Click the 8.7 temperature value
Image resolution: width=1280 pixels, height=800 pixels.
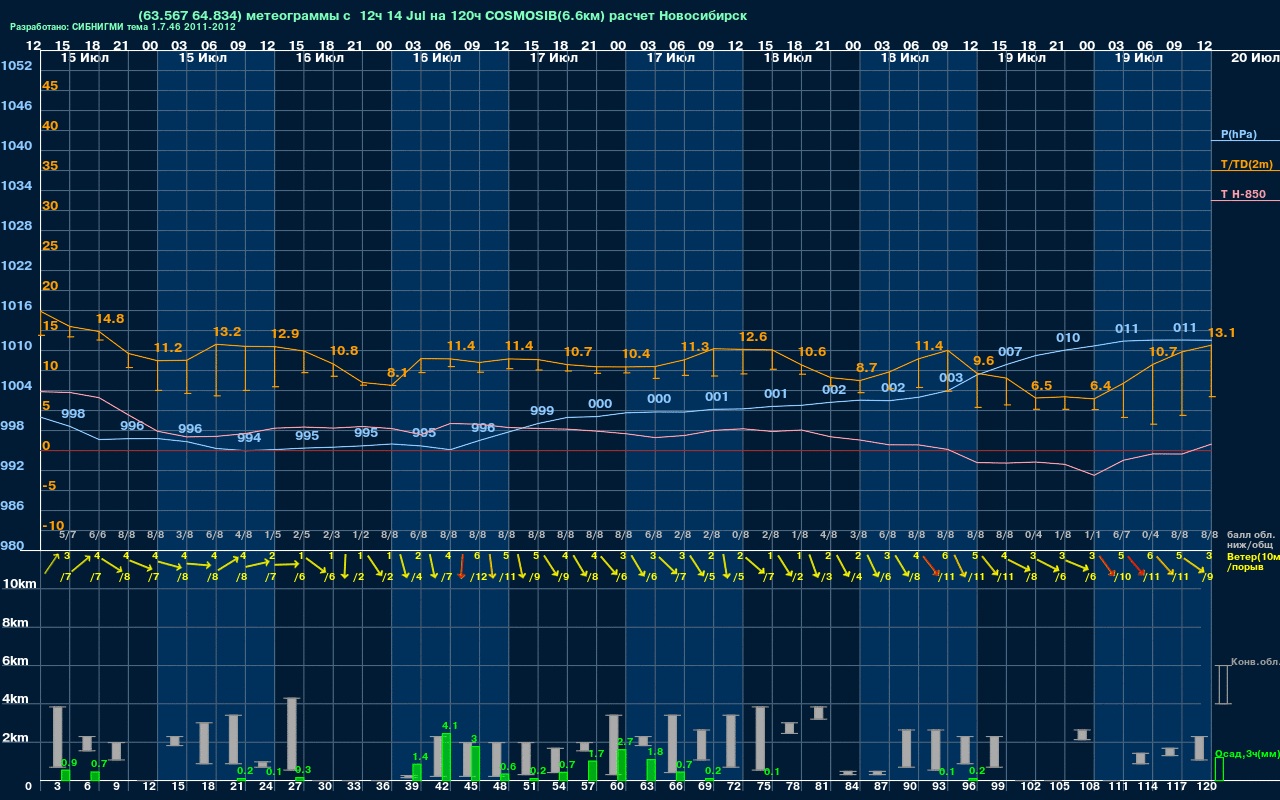(867, 368)
